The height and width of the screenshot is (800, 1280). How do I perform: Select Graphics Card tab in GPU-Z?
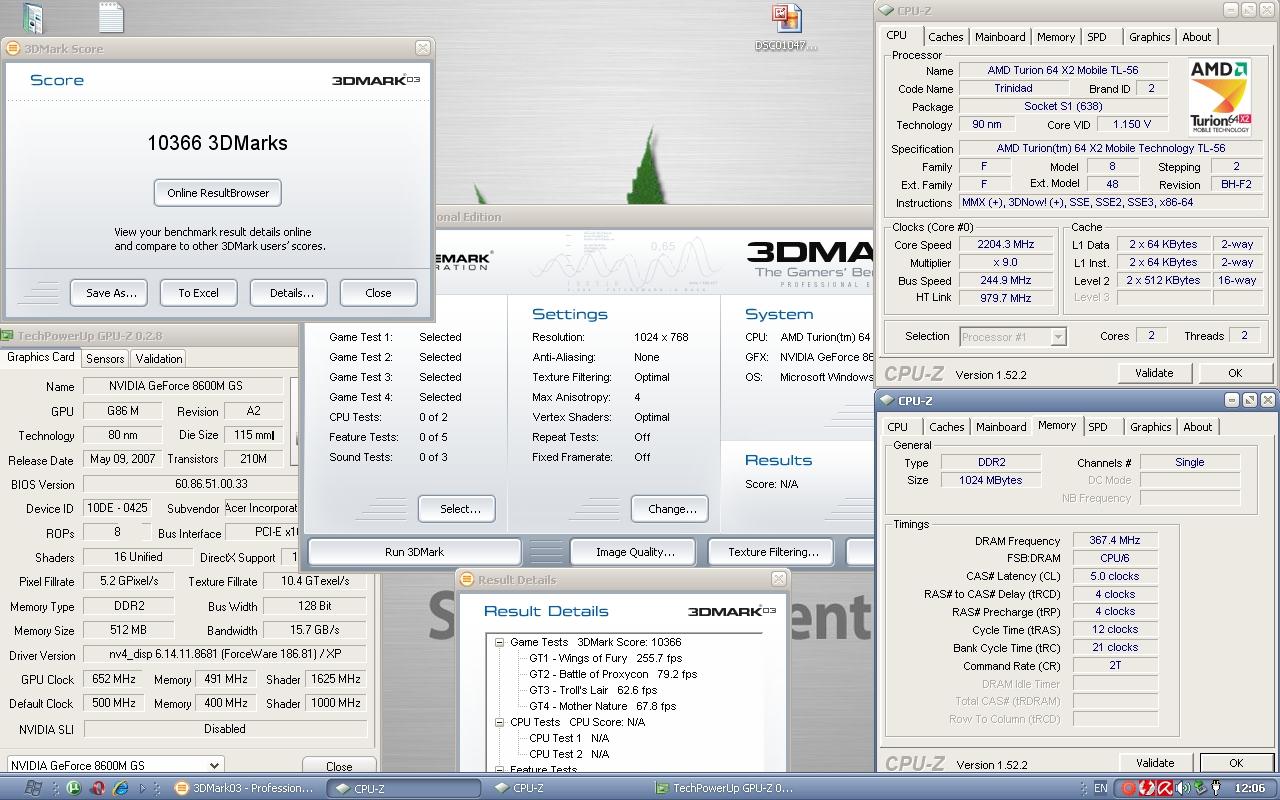coord(41,357)
